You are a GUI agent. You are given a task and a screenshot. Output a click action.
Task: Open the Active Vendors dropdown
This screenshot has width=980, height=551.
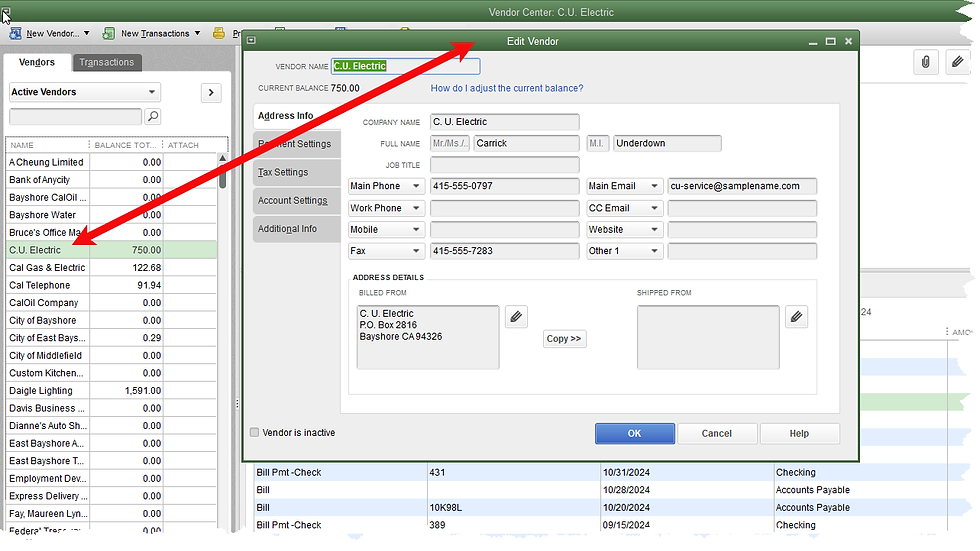pyautogui.click(x=85, y=92)
